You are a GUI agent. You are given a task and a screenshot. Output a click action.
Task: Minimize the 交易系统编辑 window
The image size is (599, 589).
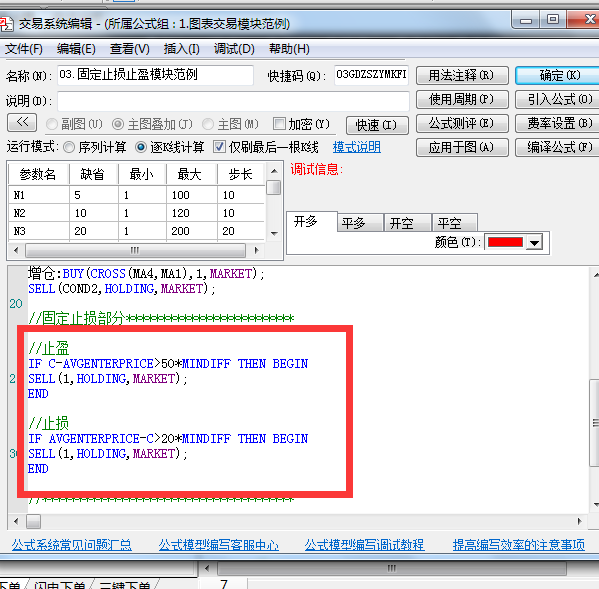pos(526,20)
